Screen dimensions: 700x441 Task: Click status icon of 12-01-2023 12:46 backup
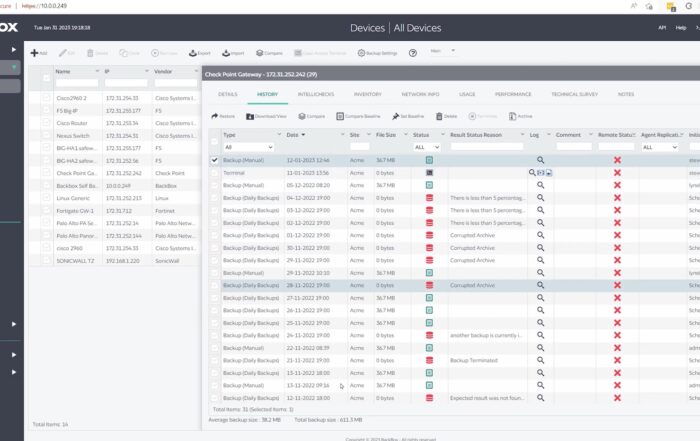click(x=429, y=160)
